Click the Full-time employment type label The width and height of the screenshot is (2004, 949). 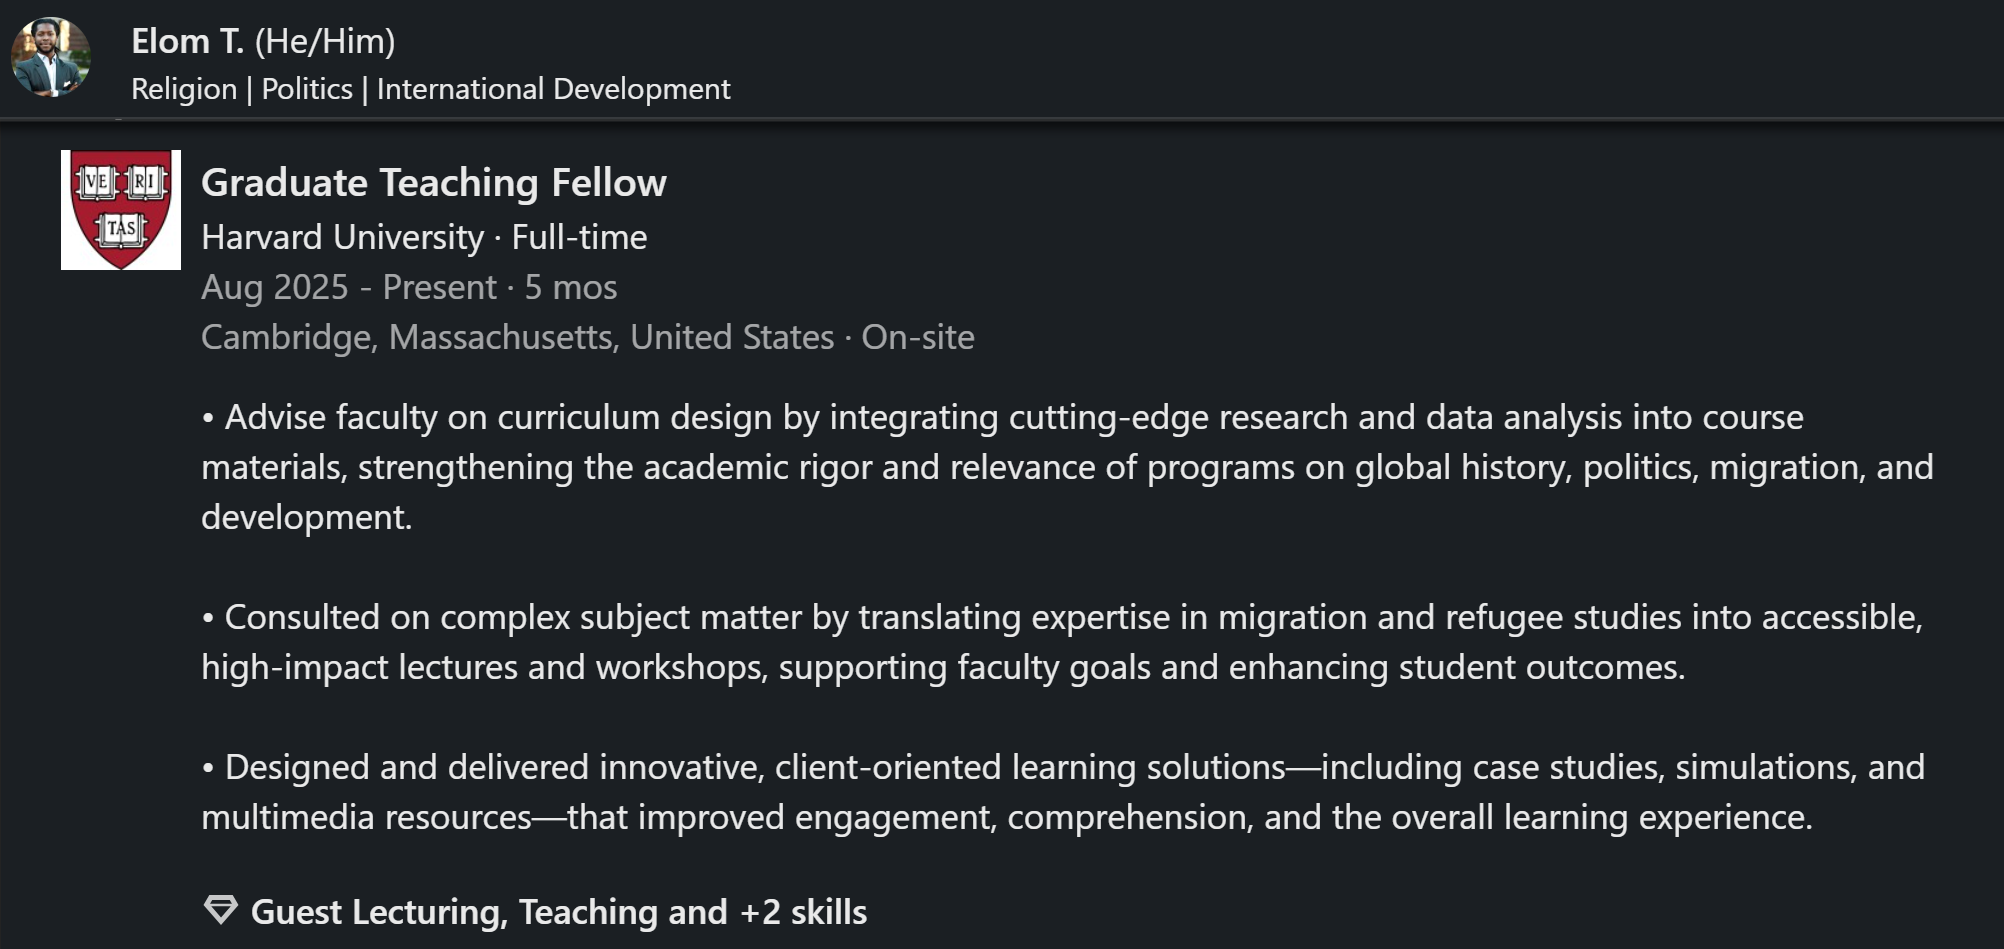579,237
